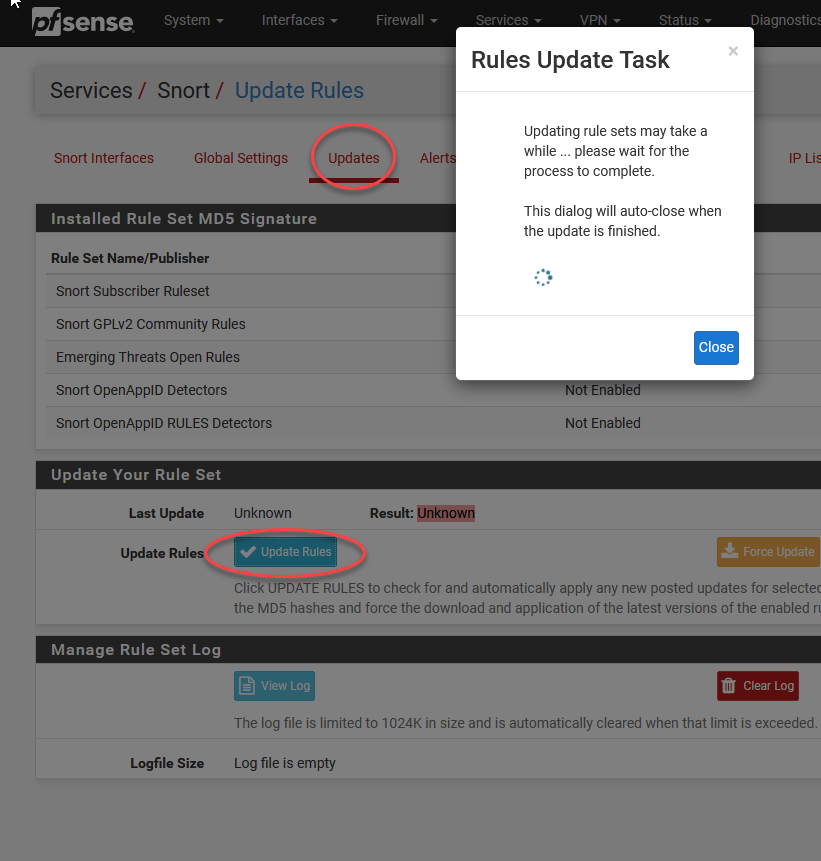Open the Firewall menu
Viewport: 821px width, 861px height.
(x=406, y=20)
